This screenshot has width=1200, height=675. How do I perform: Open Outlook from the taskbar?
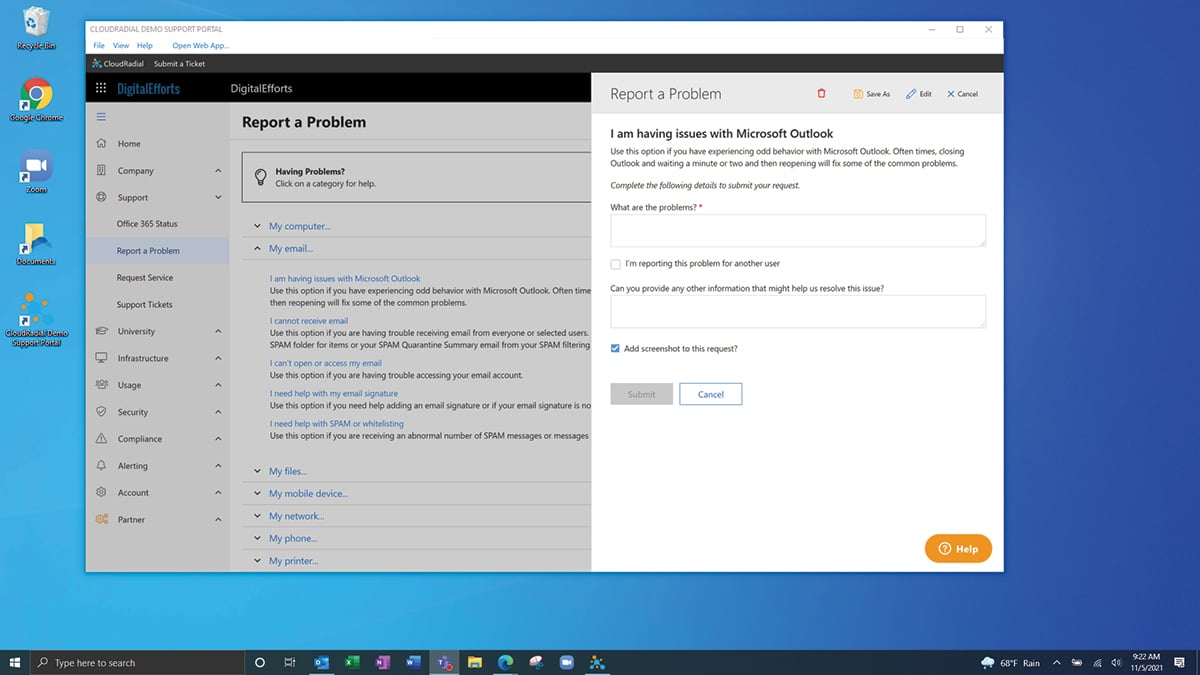click(x=322, y=662)
